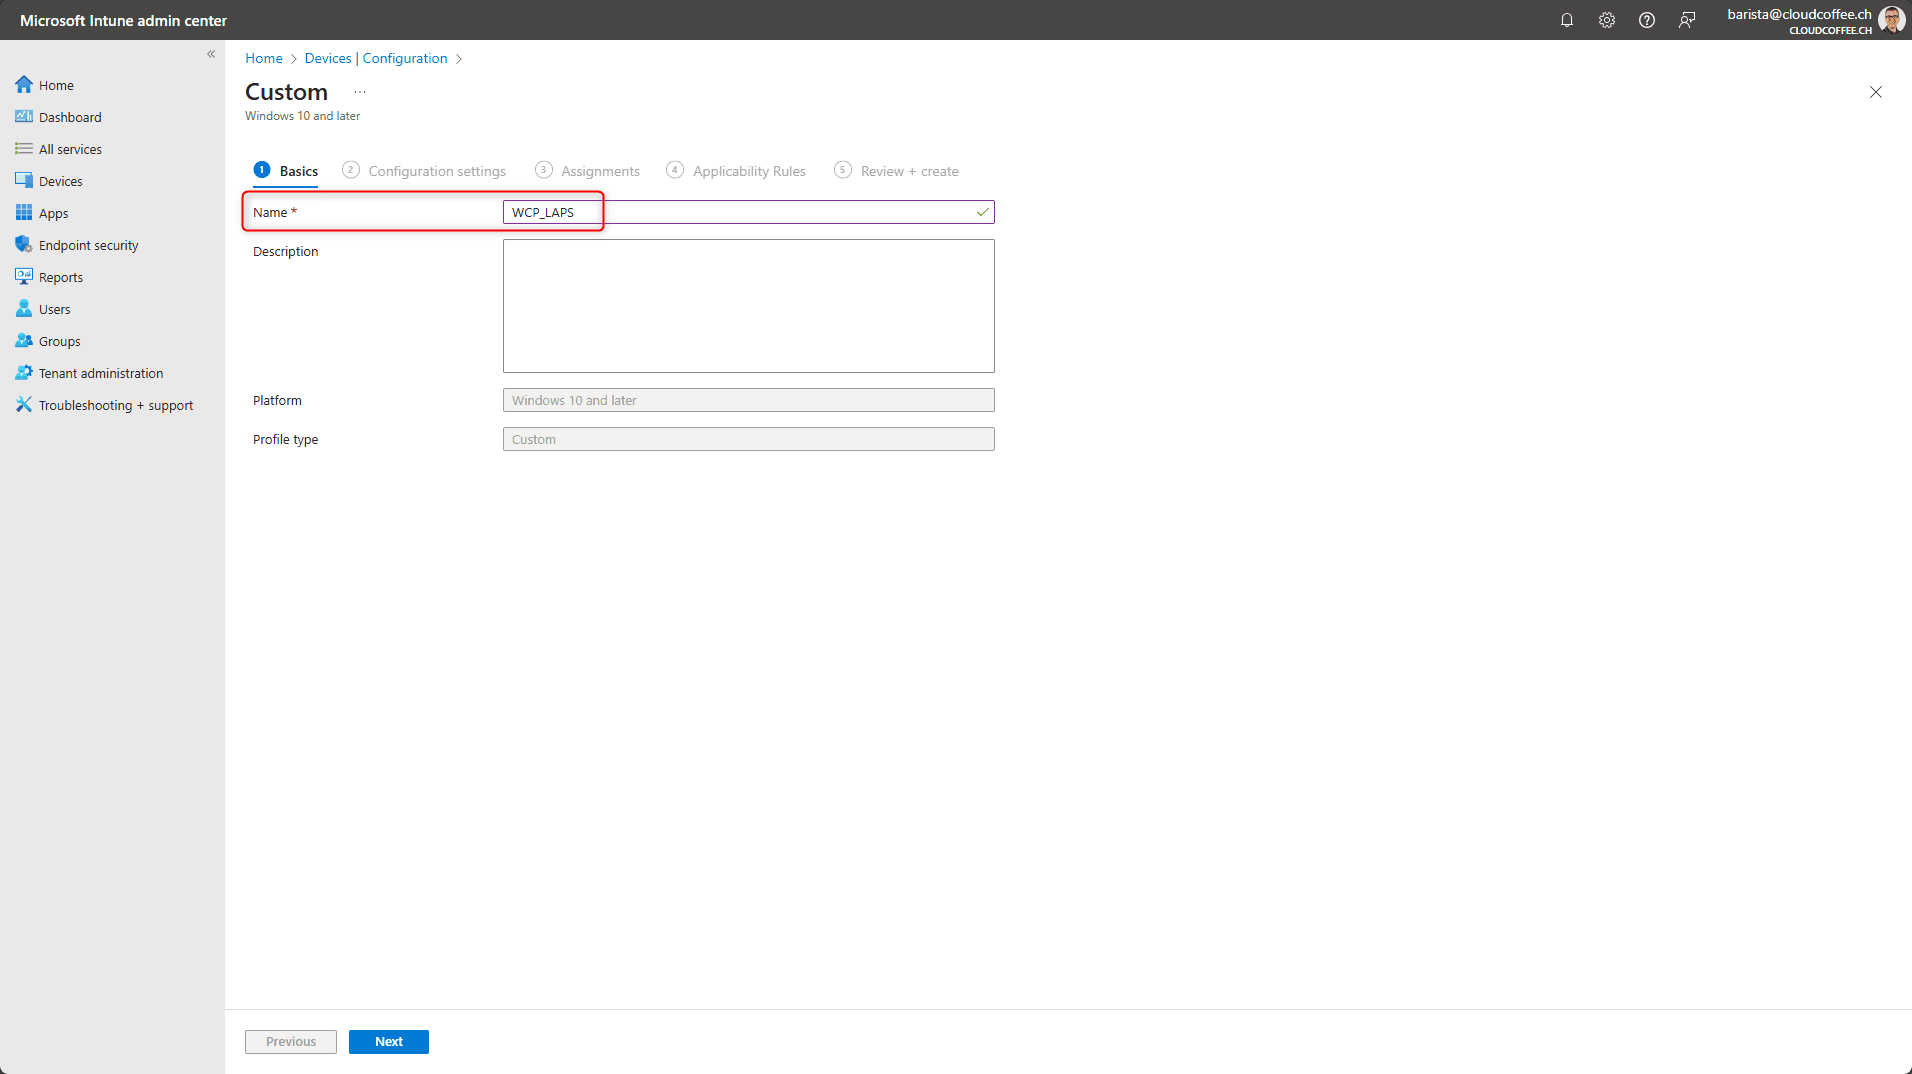Open the notifications bell
Screen dimensions: 1912x1074
click(1567, 19)
